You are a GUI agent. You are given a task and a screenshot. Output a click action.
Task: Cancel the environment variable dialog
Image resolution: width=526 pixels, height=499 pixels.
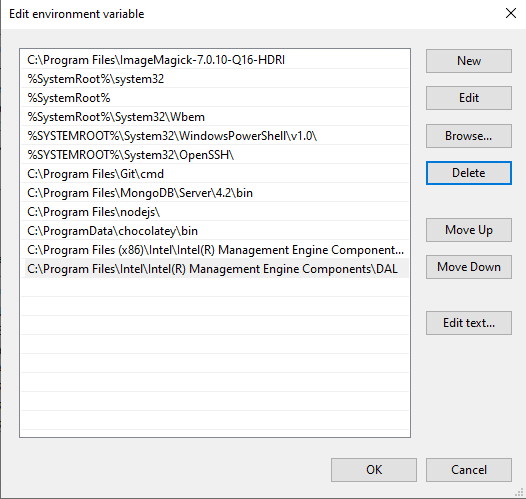(469, 470)
